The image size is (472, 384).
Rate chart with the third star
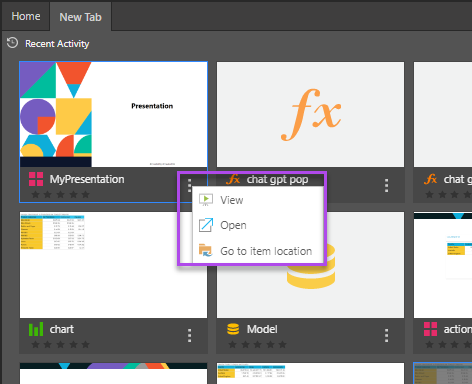60,344
